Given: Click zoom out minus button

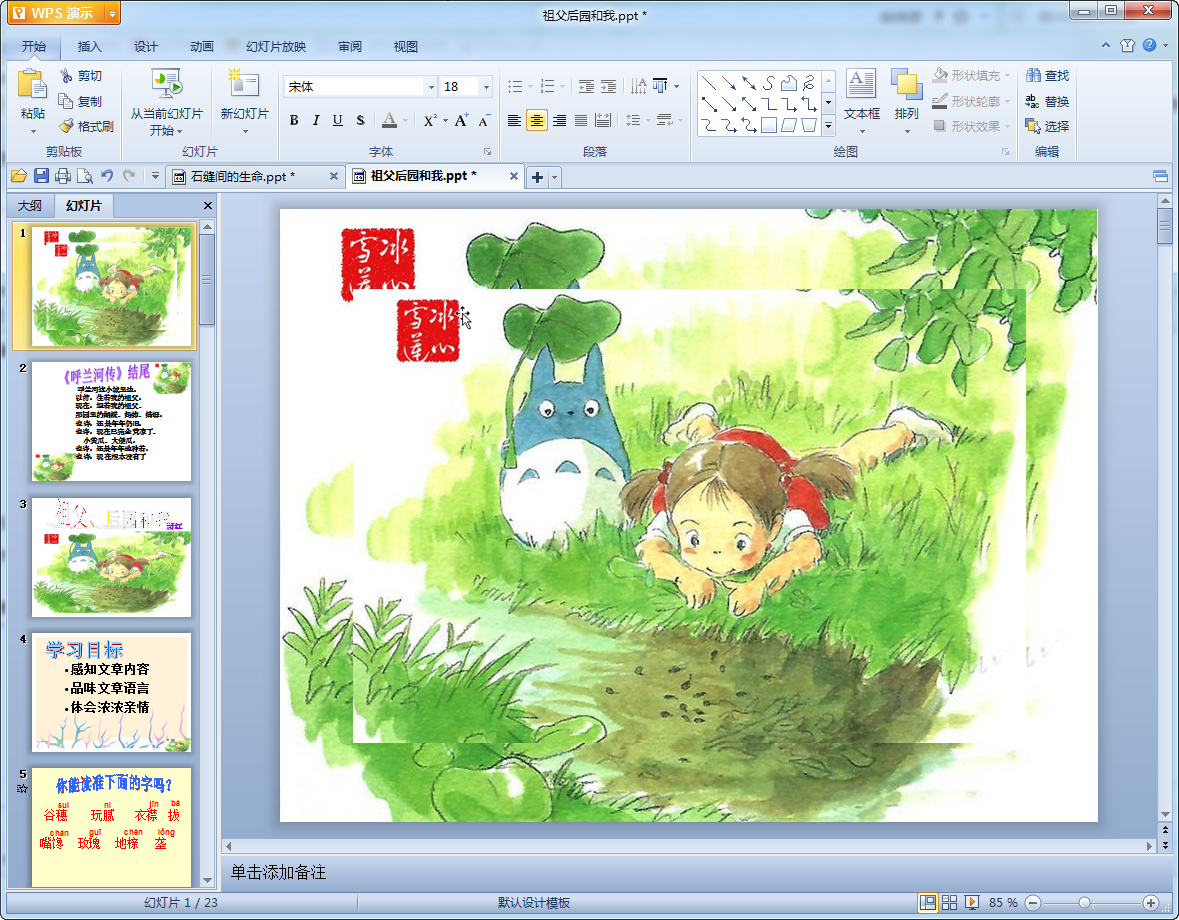Looking at the screenshot, I should [1033, 902].
